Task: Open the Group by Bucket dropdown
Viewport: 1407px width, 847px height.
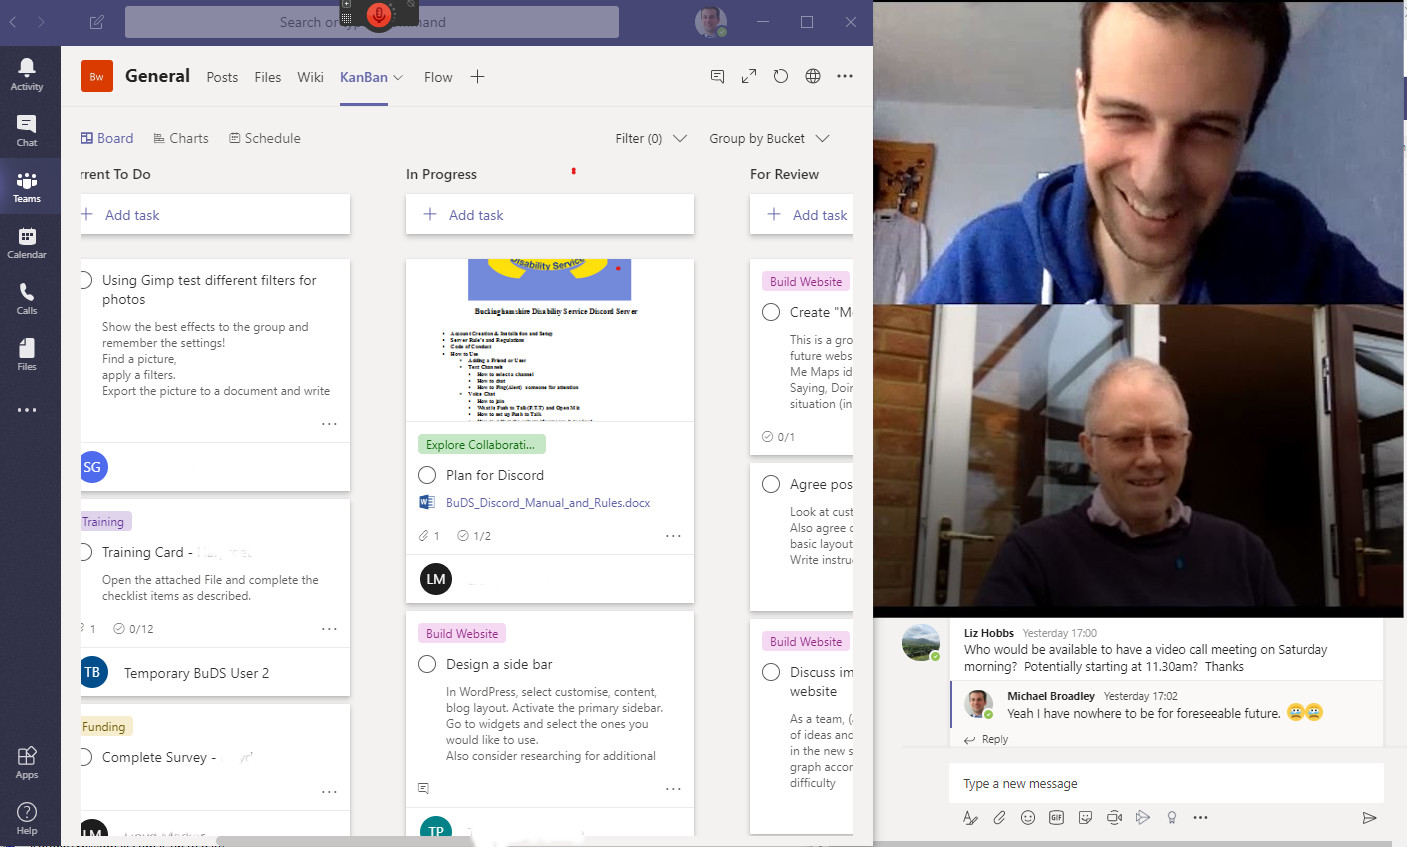Action: [x=769, y=138]
